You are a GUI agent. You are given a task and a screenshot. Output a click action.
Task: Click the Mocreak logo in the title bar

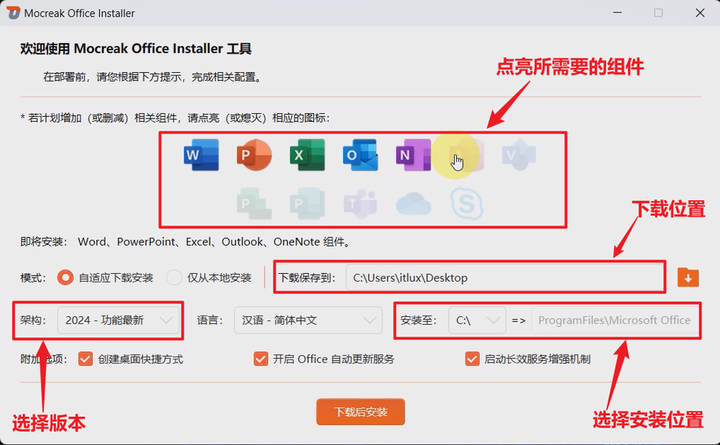tap(13, 13)
